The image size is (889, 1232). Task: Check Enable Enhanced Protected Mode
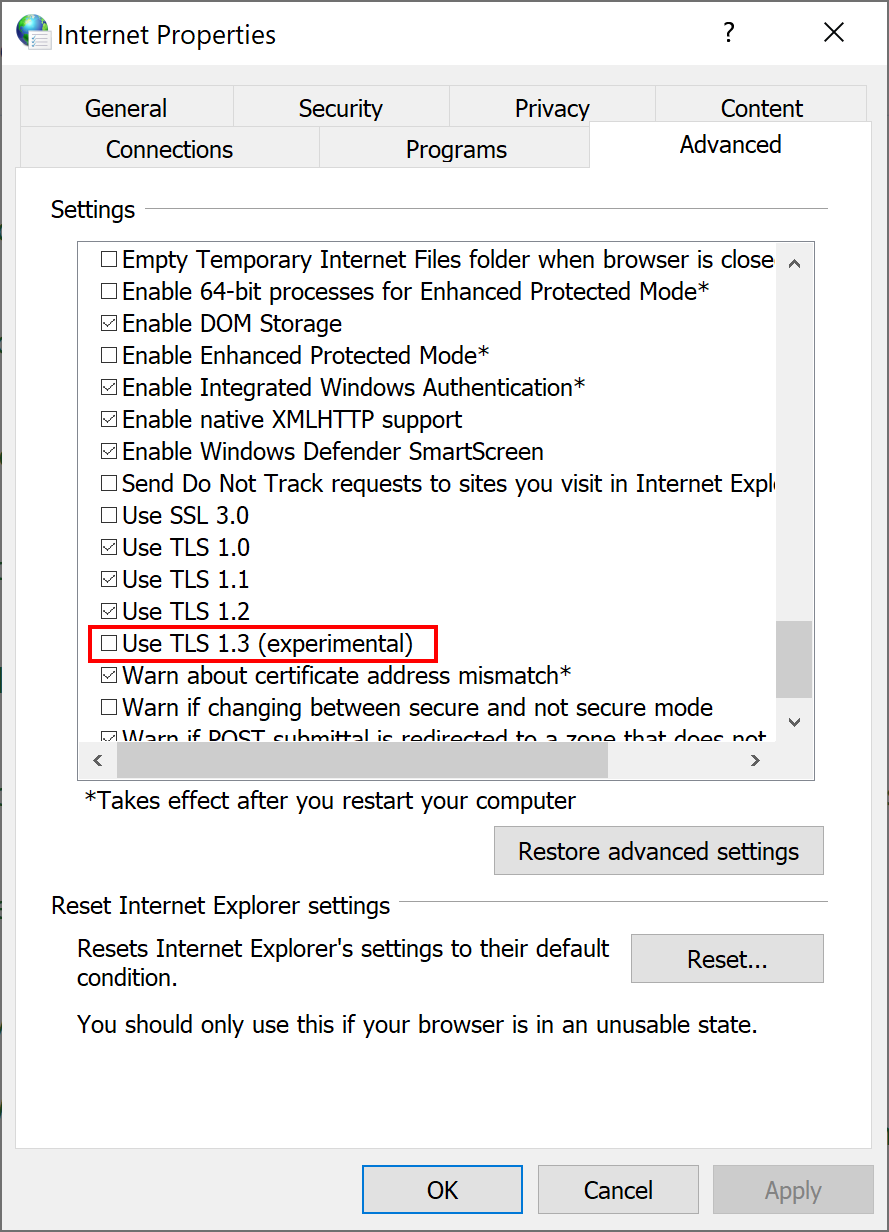(108, 355)
